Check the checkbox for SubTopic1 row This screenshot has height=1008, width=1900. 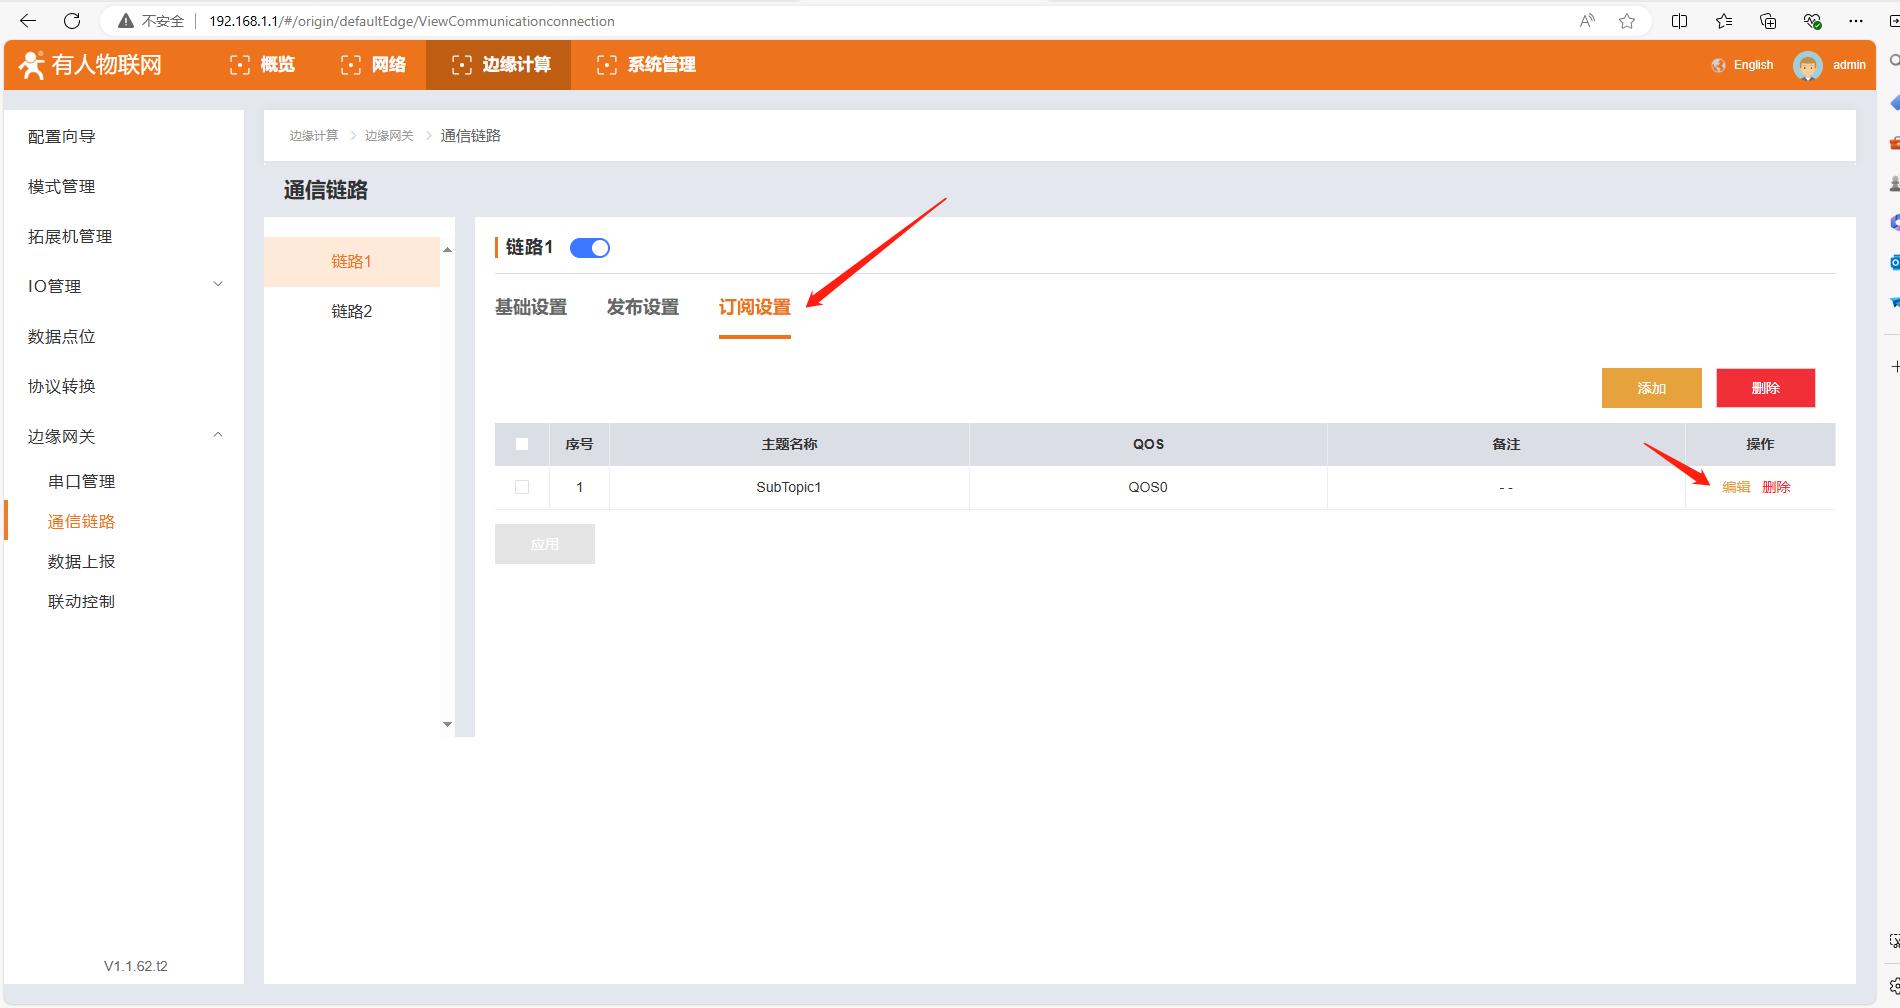pos(522,487)
